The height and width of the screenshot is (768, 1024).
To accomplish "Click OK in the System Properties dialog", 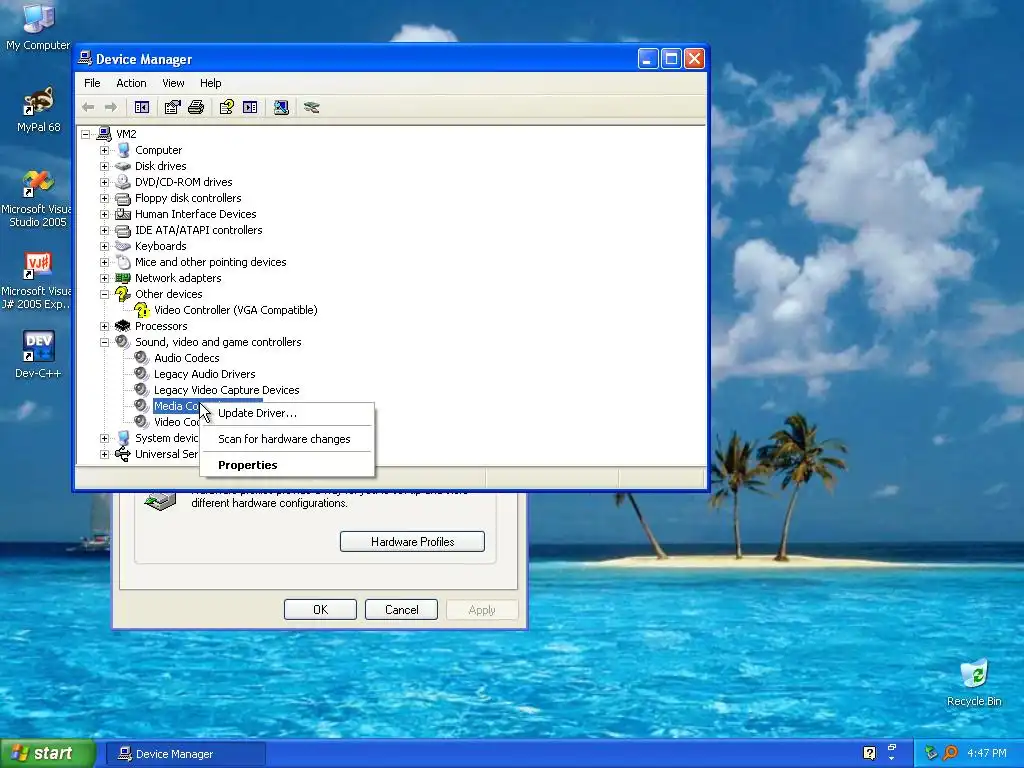I will [x=320, y=609].
